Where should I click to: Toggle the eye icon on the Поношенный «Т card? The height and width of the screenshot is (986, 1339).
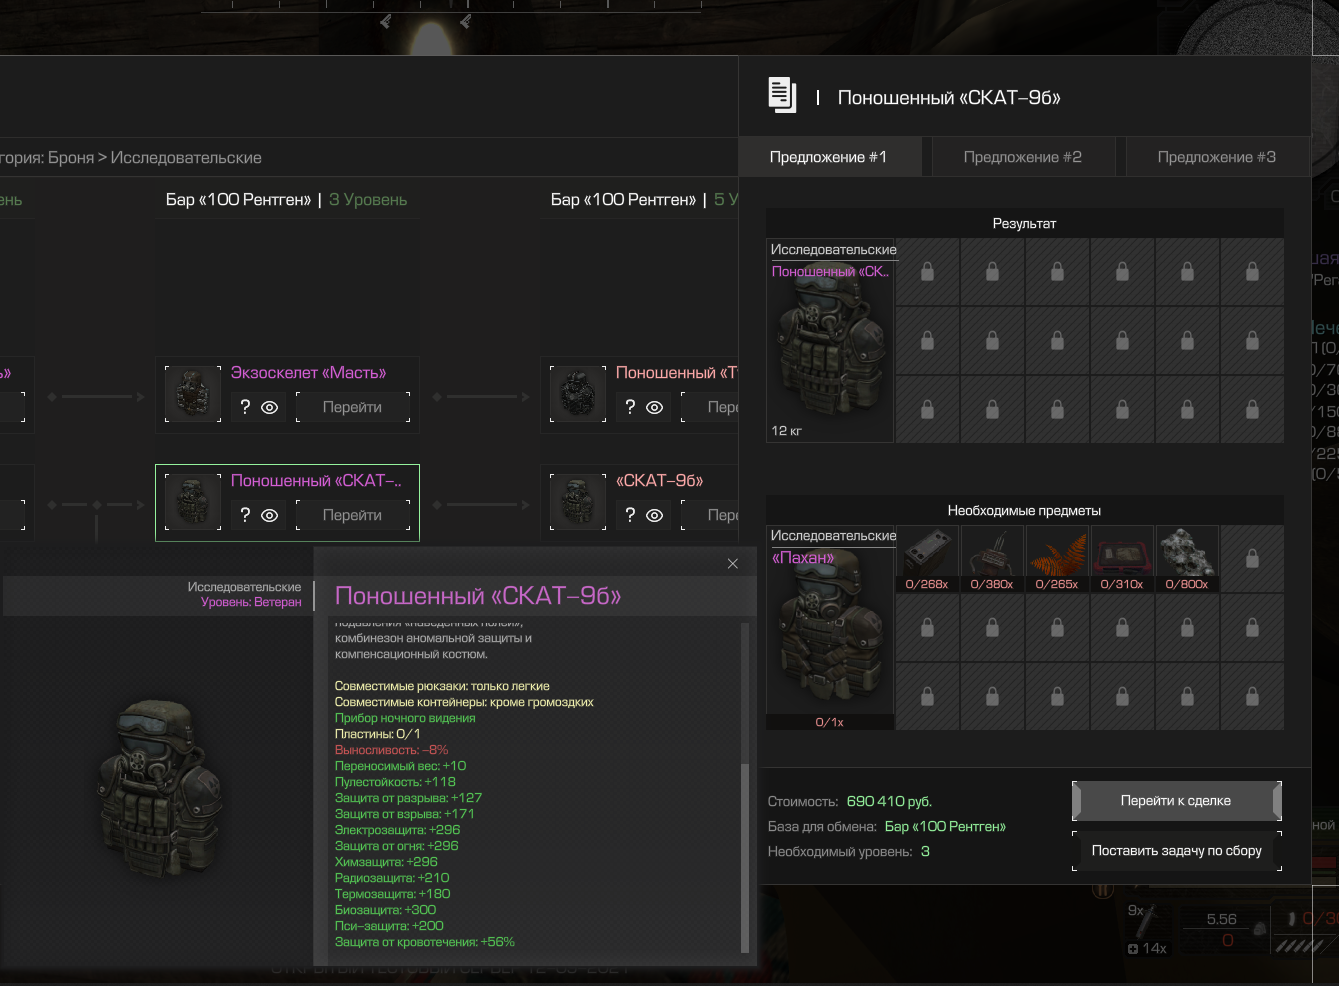(654, 408)
